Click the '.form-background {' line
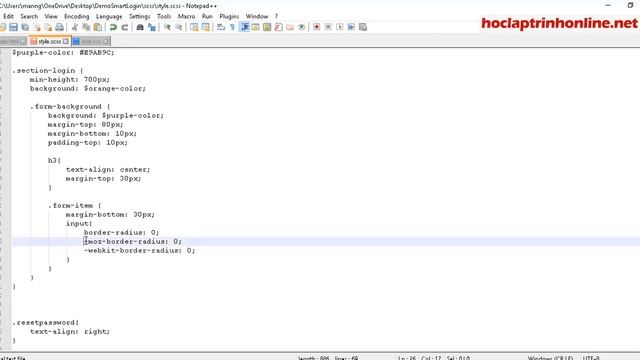640x360 pixels. tap(70, 107)
